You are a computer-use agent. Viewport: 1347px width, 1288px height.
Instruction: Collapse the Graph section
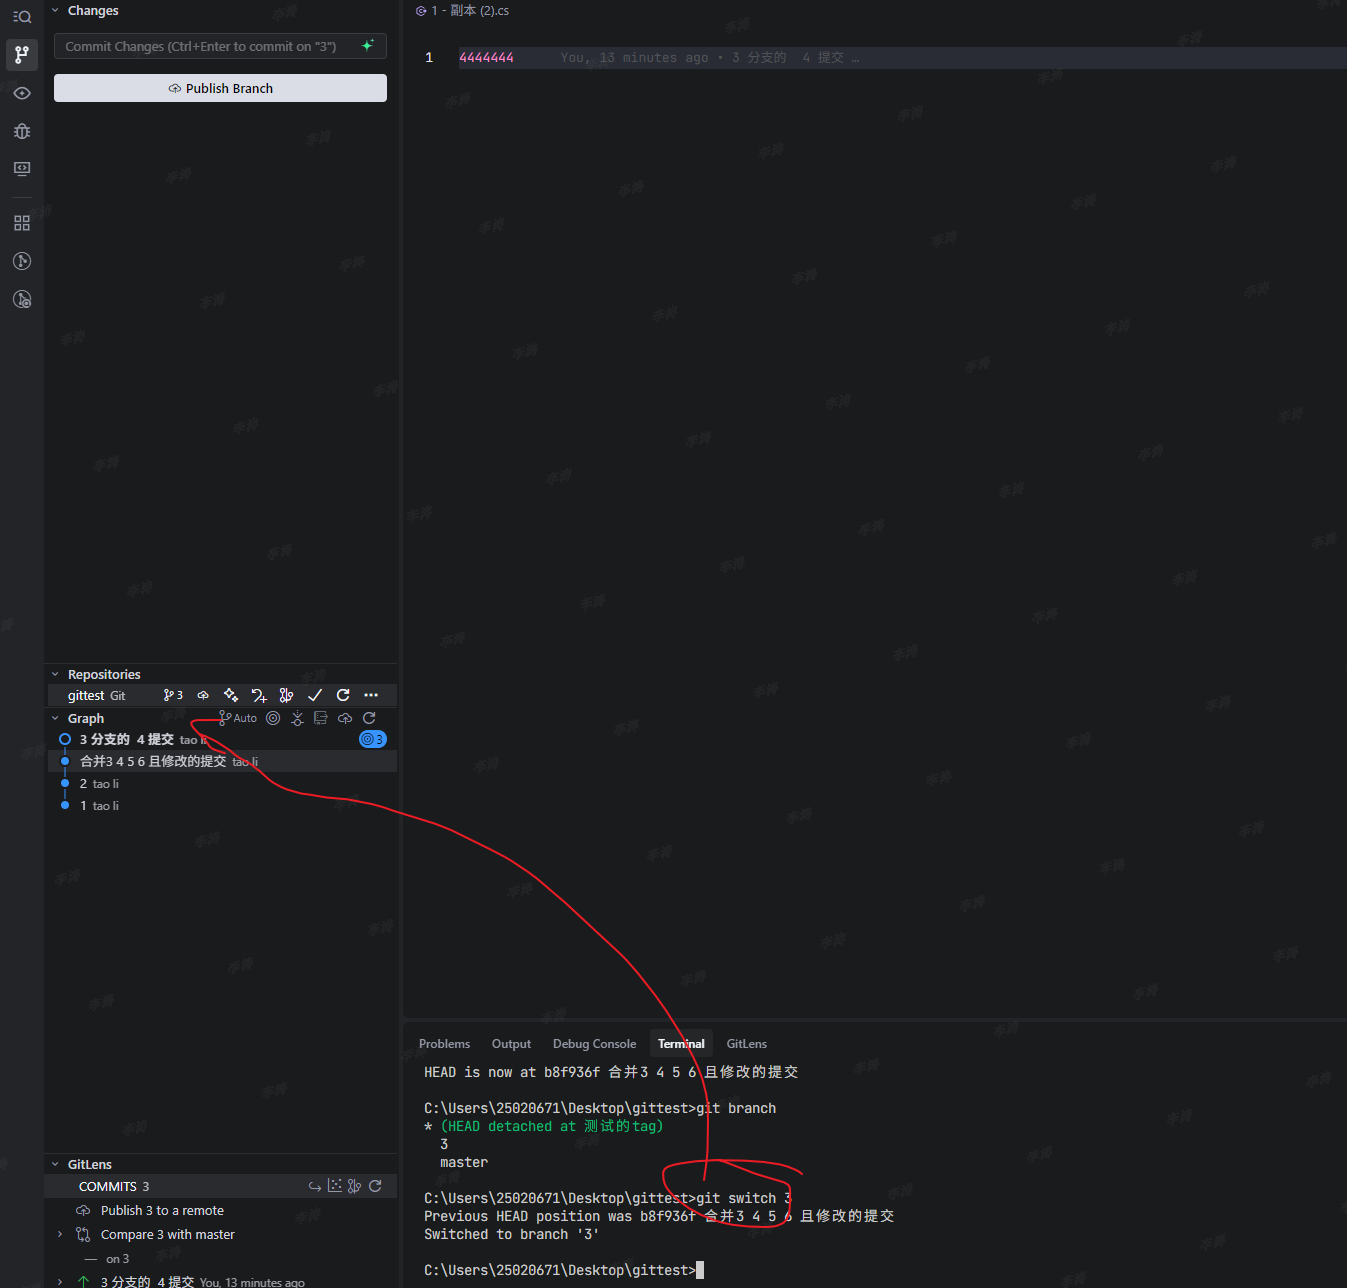tap(57, 718)
